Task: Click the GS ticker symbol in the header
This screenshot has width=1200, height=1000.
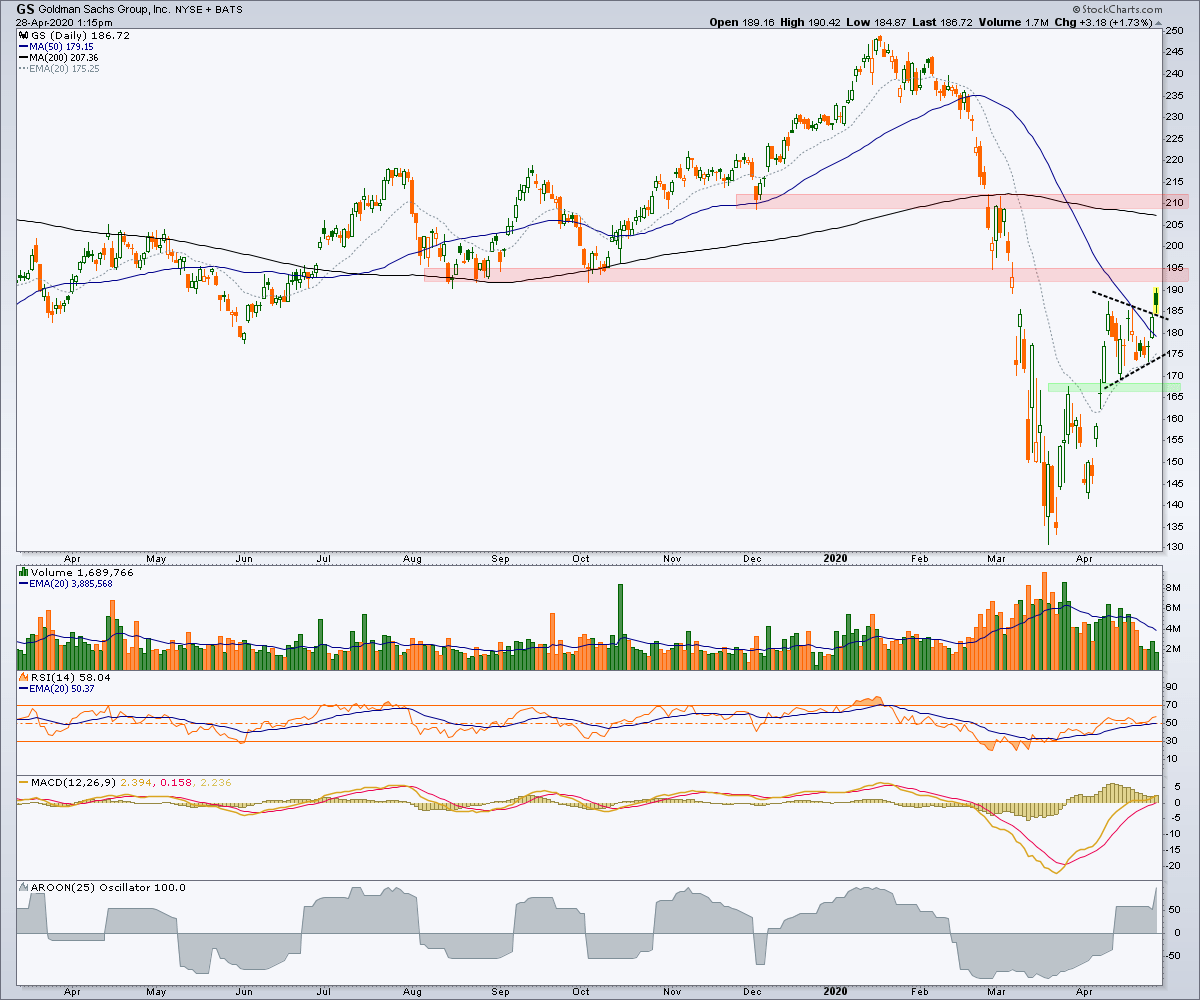Action: [x=27, y=8]
